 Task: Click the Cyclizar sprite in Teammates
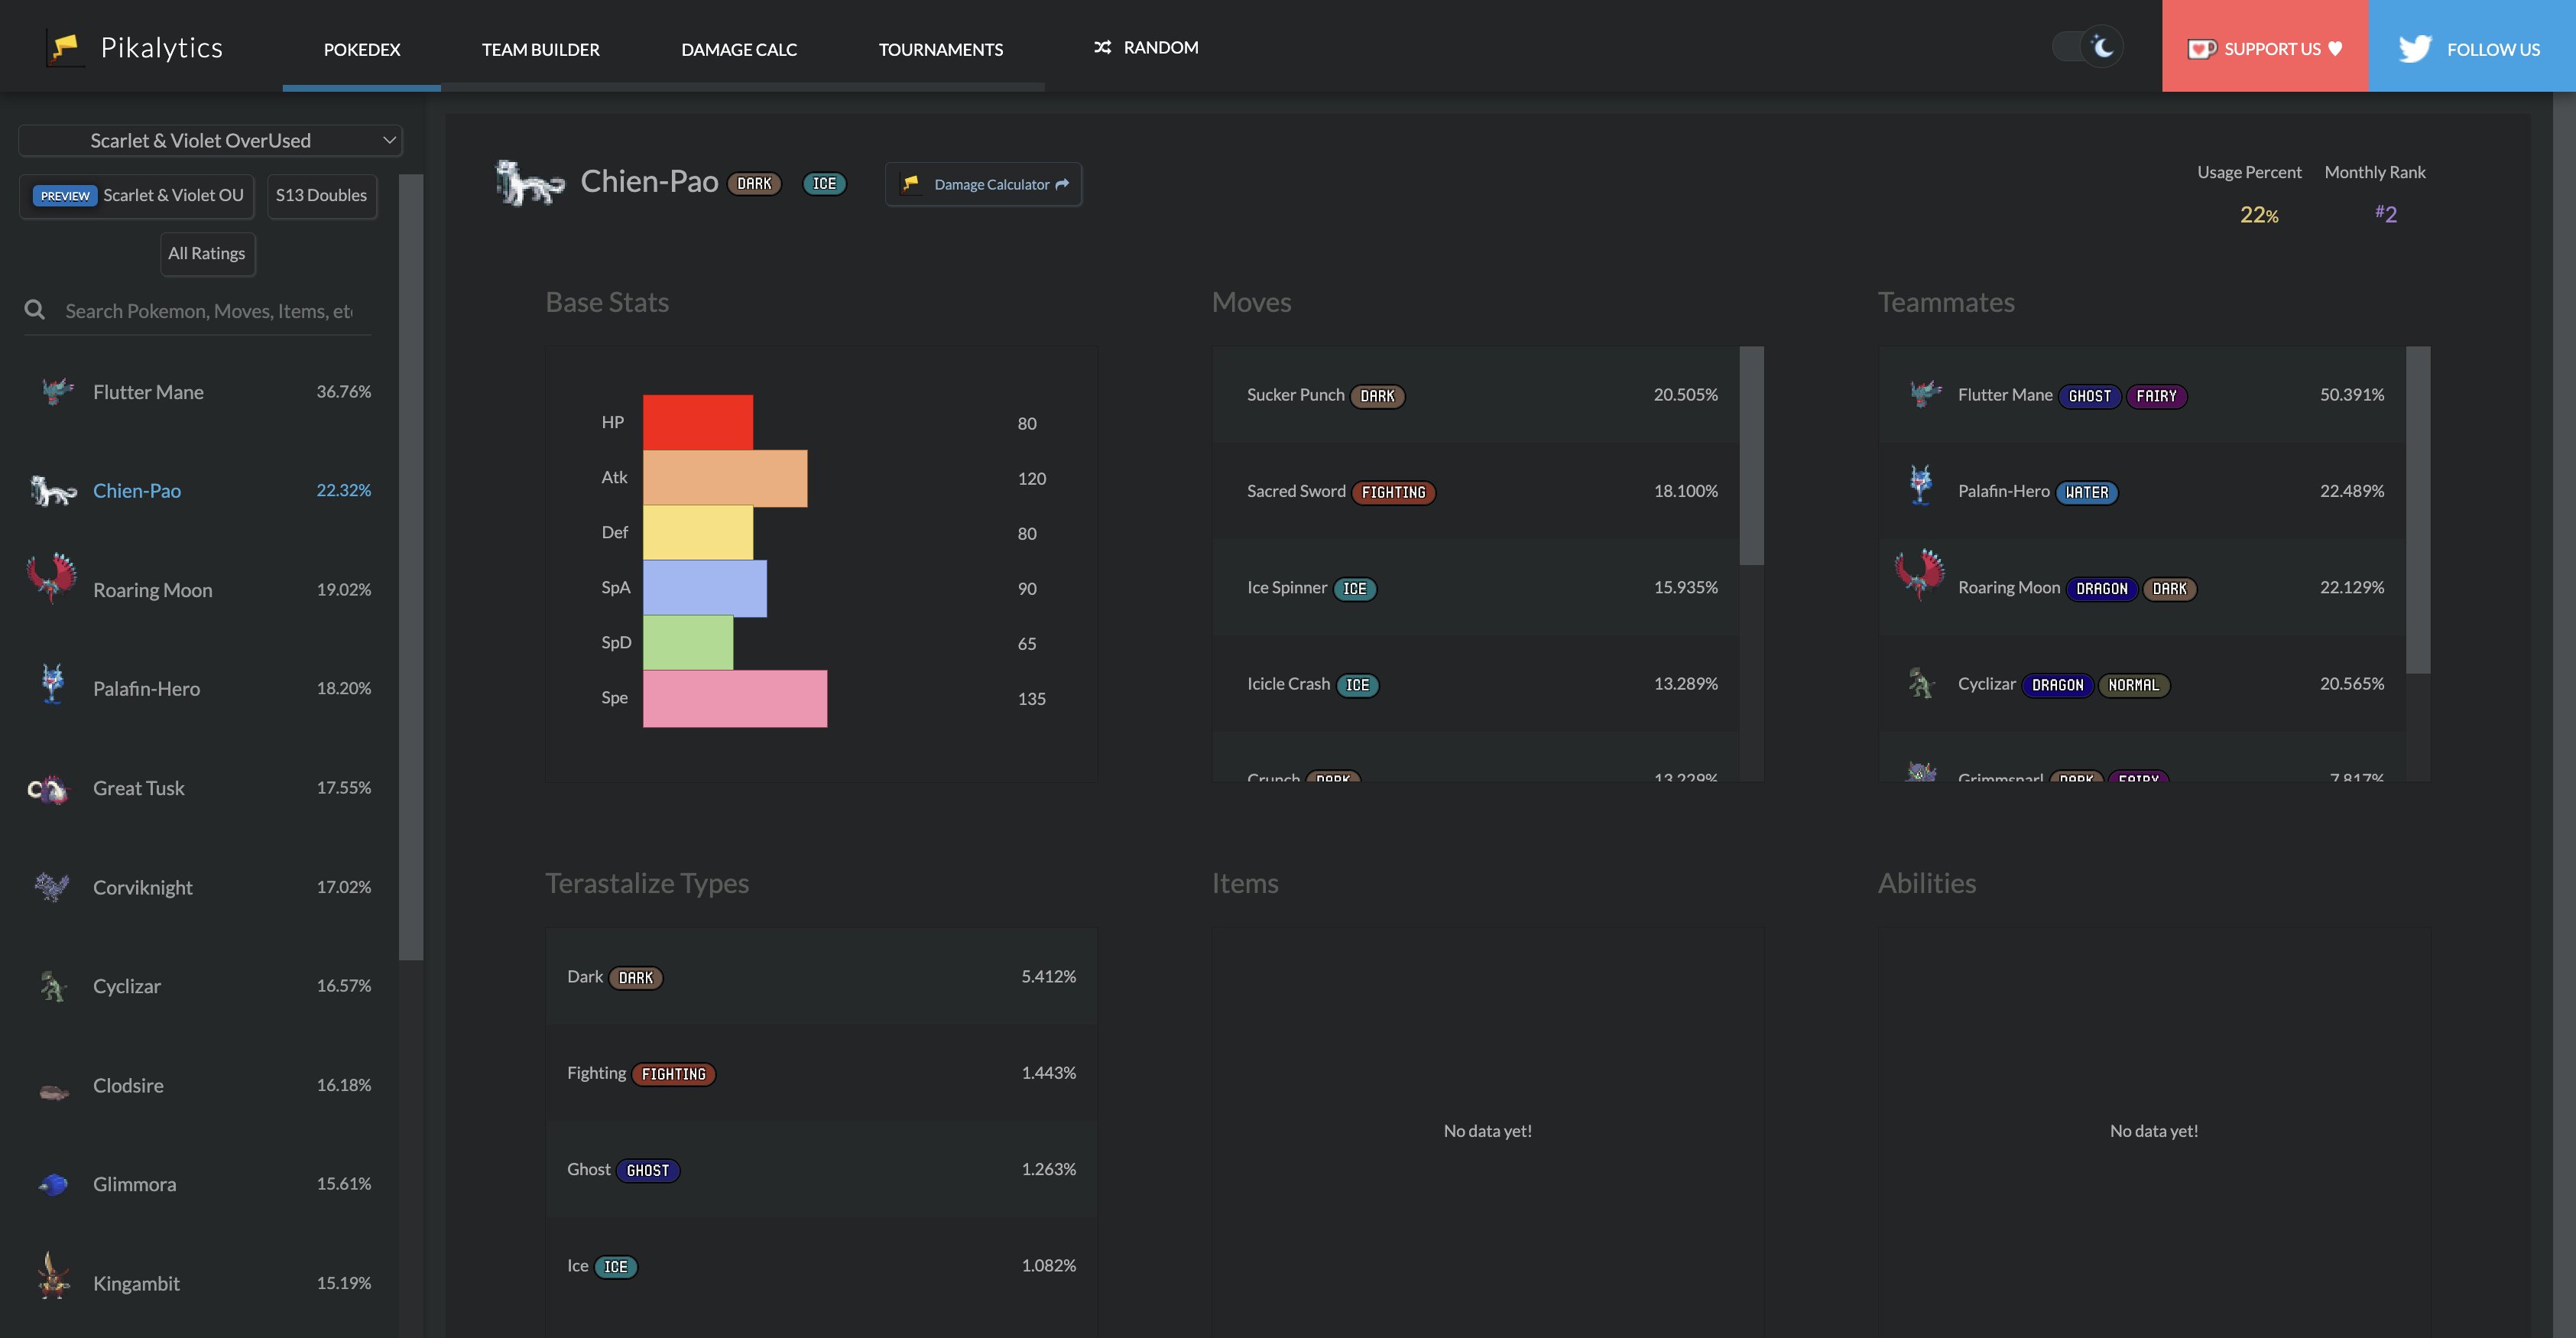(x=1921, y=683)
